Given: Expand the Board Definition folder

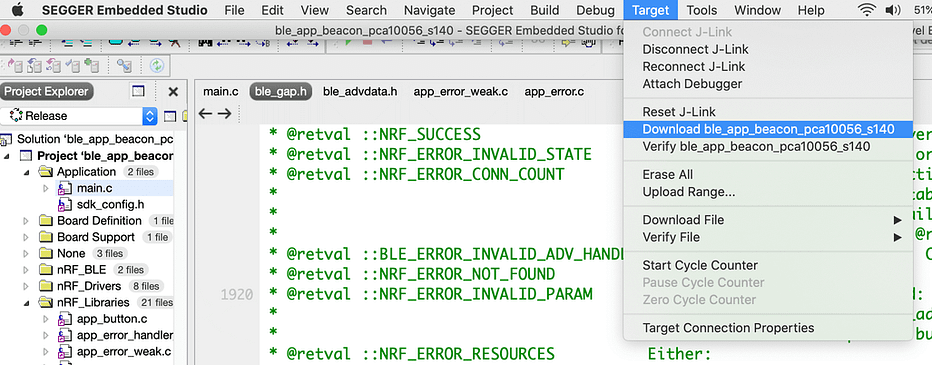Looking at the screenshot, I should [x=26, y=221].
